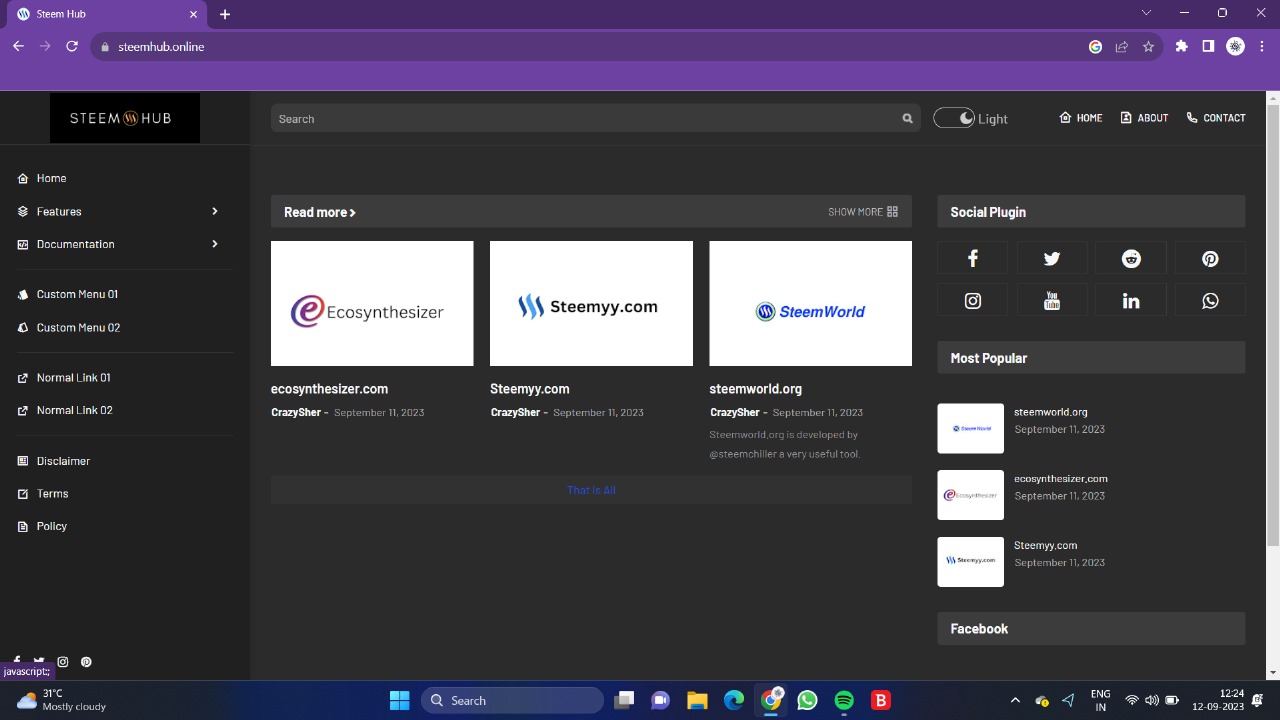Image resolution: width=1280 pixels, height=720 pixels.
Task: Open the browser Extensions puzzle icon
Action: coord(1181,46)
